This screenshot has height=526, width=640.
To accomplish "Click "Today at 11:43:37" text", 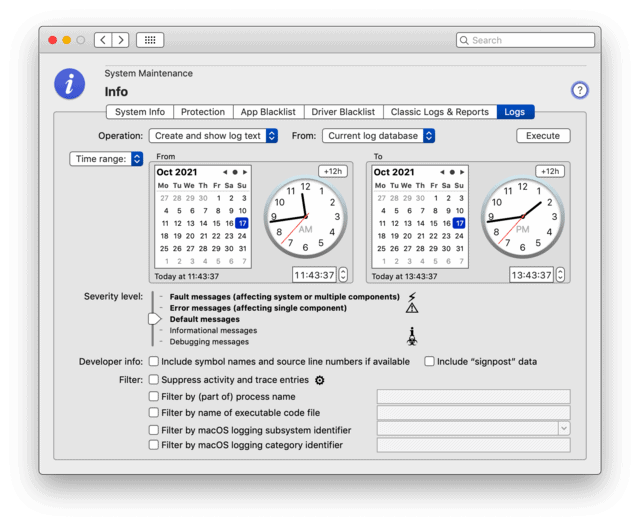I will (187, 276).
